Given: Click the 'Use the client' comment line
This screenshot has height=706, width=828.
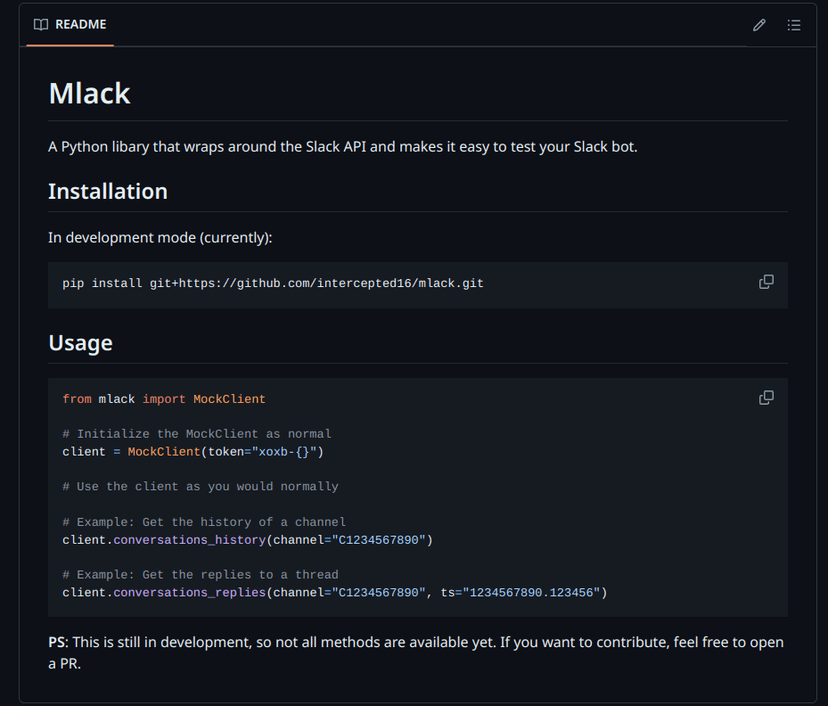Looking at the screenshot, I should tap(200, 487).
